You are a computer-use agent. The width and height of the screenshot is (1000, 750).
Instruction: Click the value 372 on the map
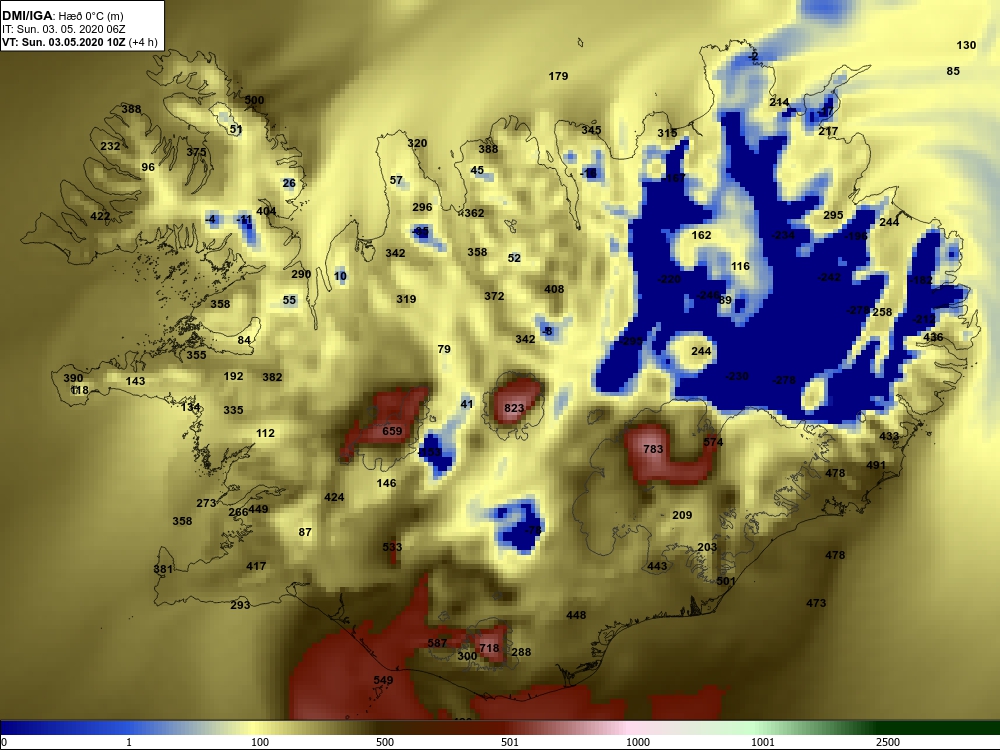(494, 296)
